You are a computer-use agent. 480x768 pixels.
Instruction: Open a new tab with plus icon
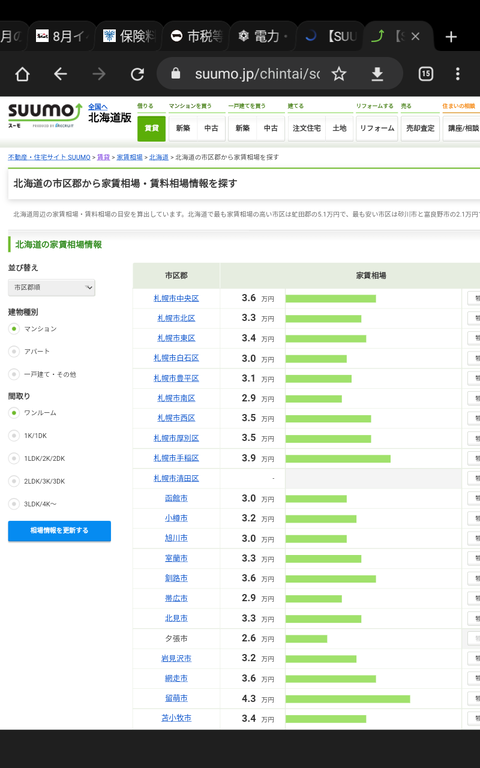tap(451, 37)
